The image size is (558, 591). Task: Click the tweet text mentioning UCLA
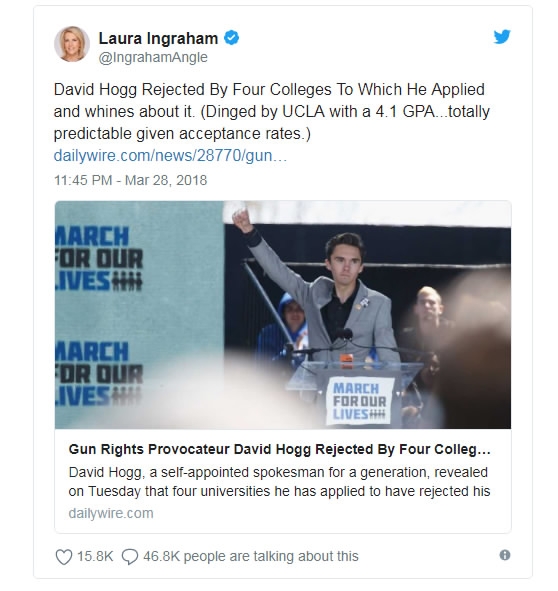pyautogui.click(x=271, y=112)
